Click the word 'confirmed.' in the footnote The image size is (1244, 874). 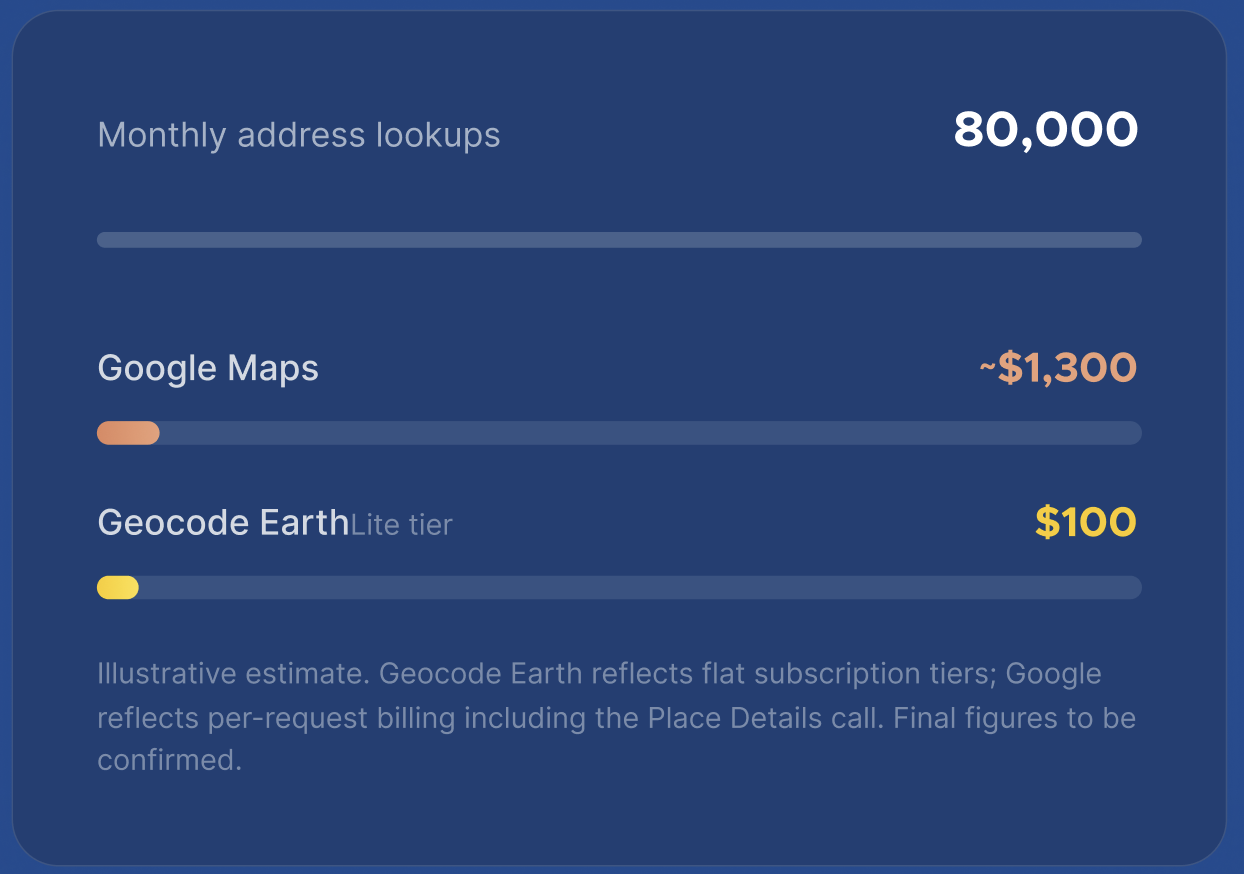point(170,760)
